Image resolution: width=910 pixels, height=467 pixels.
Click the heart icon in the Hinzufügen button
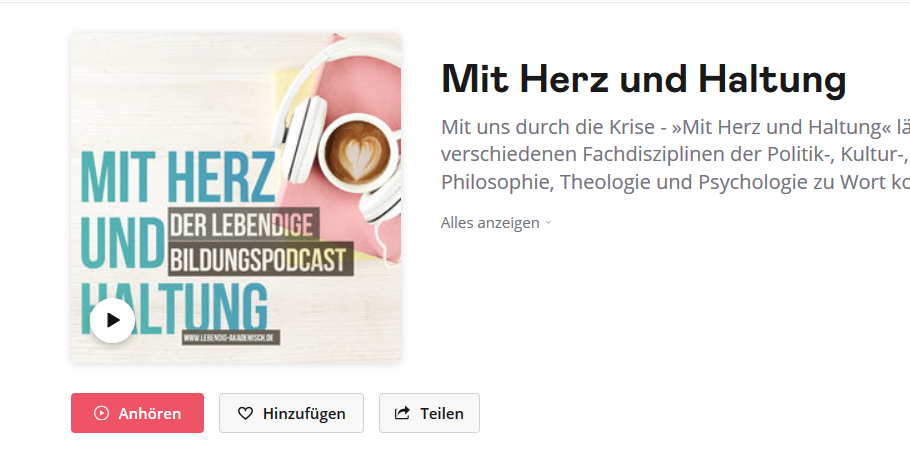tap(245, 413)
